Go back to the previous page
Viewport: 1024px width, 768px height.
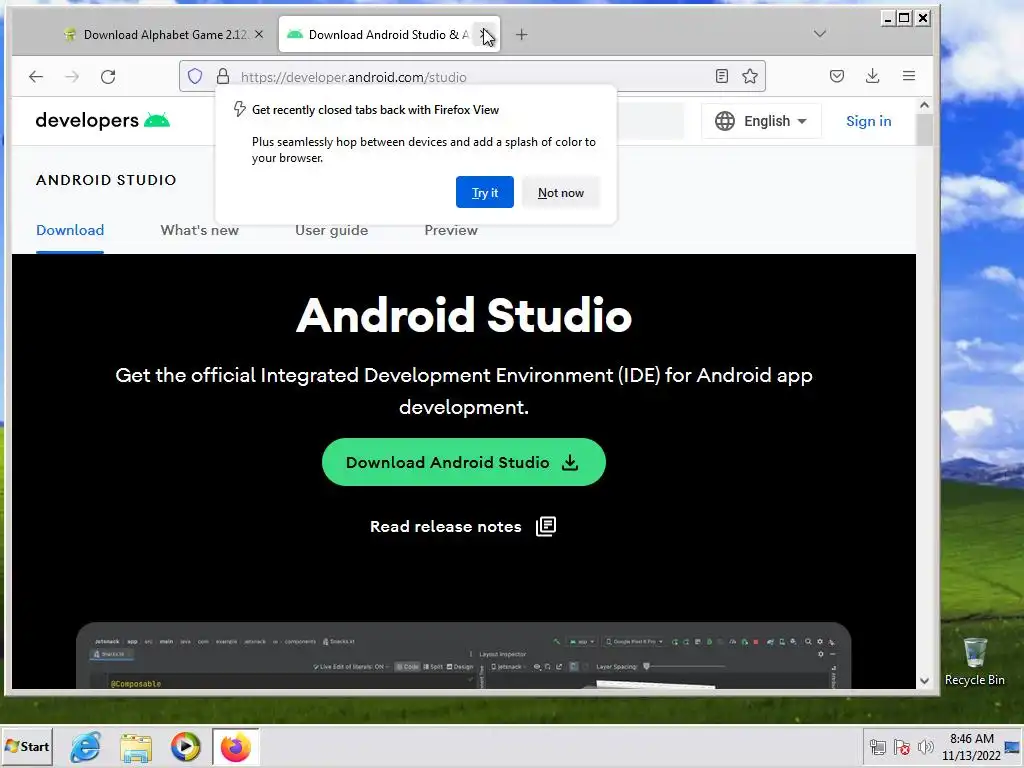[x=36, y=76]
